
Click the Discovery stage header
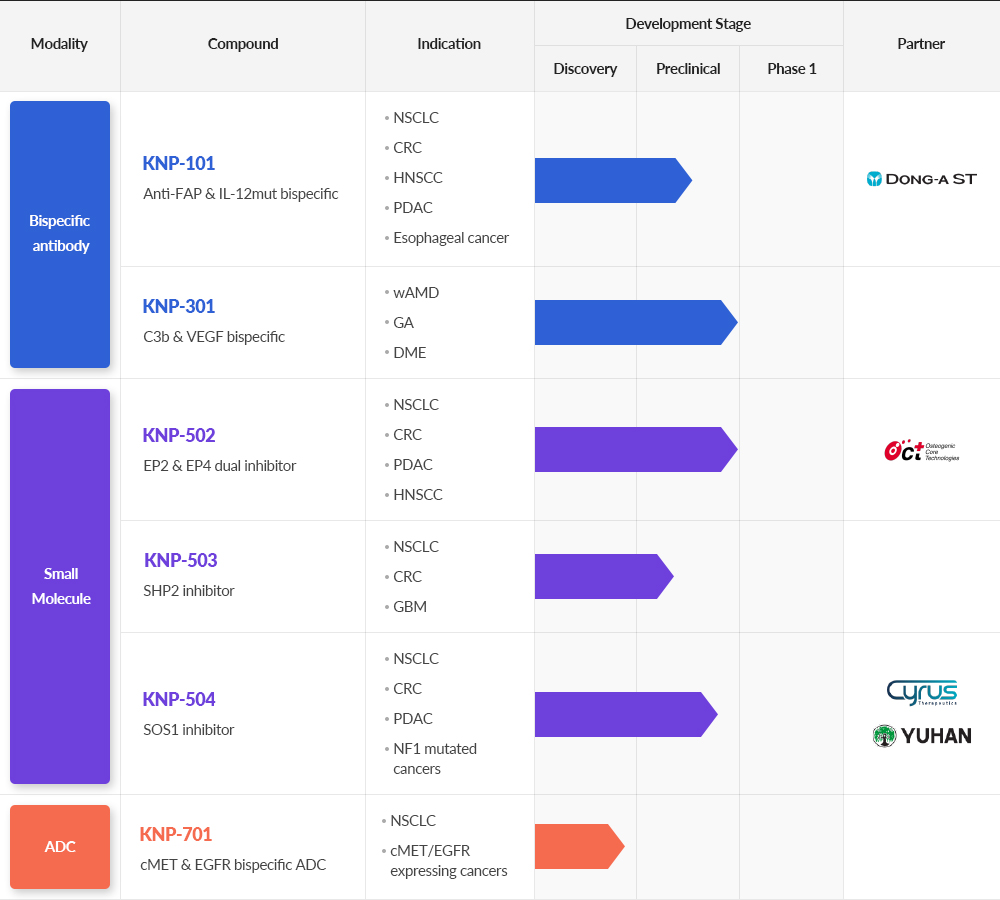click(x=585, y=69)
